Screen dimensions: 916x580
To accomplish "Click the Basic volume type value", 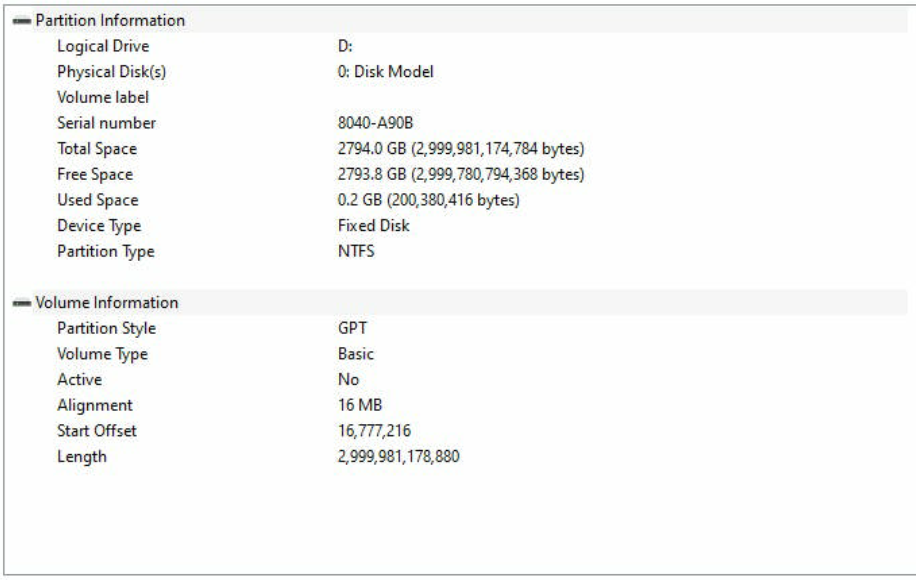I will [x=355, y=354].
